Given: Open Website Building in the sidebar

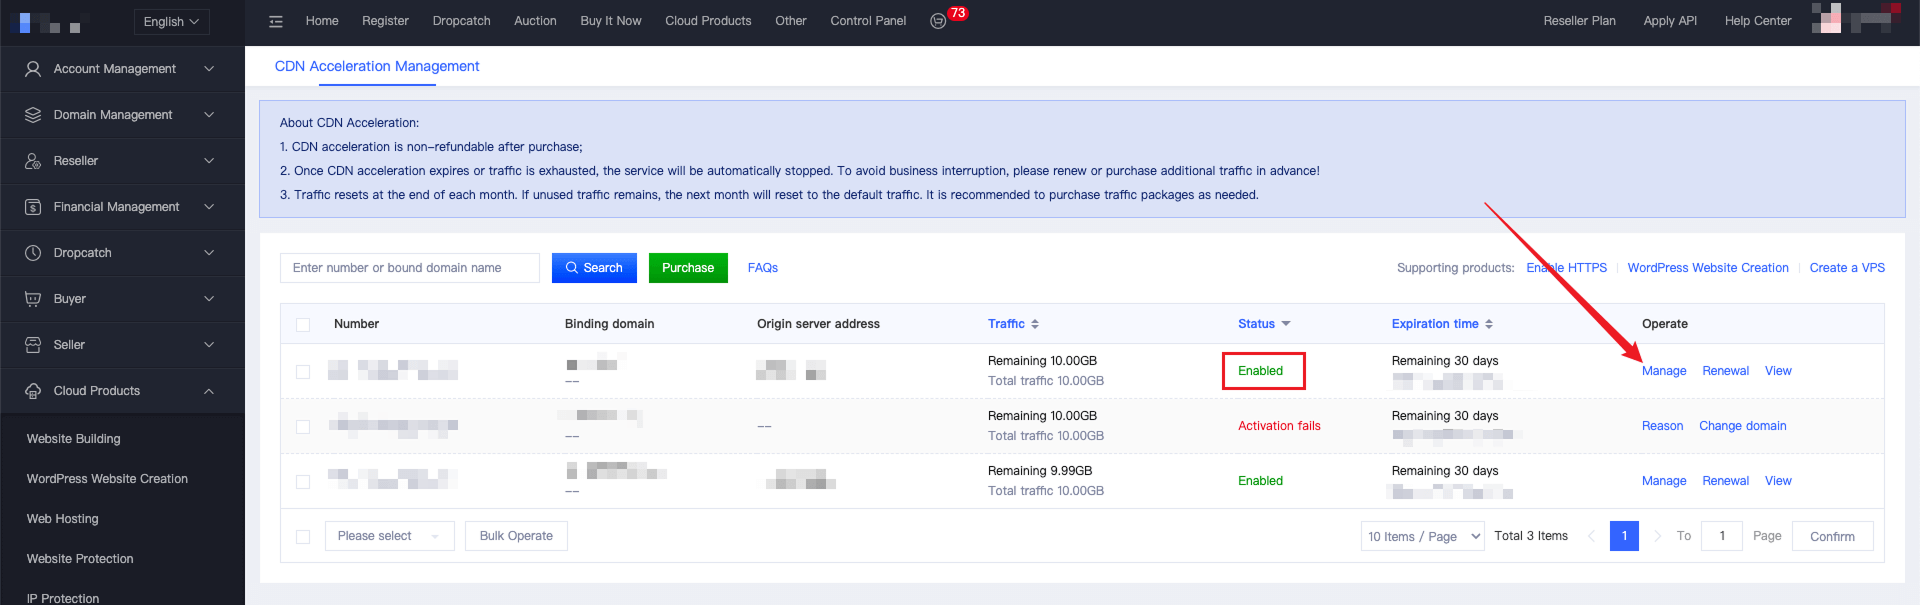Looking at the screenshot, I should tap(73, 439).
